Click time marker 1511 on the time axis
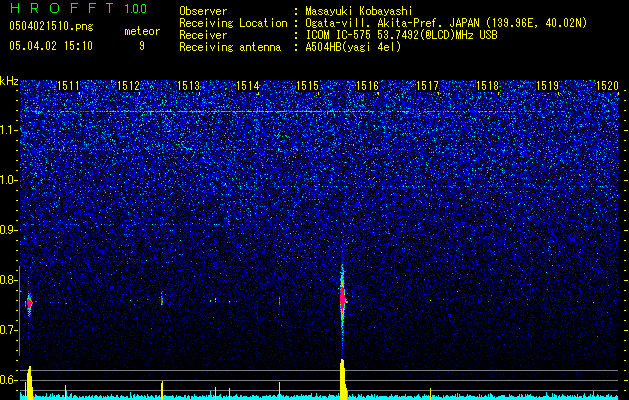Image resolution: width=629 pixels, height=400 pixels. pyautogui.click(x=68, y=86)
